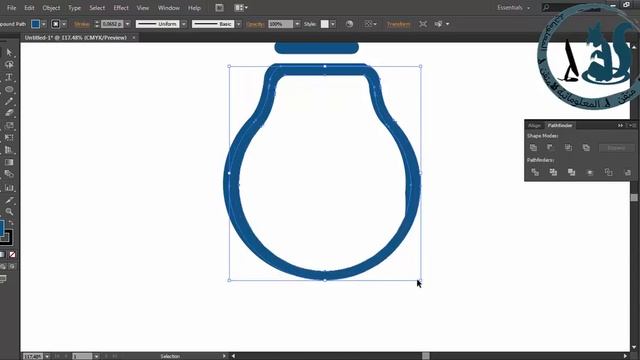Click the Minus Back pathfinder icon
The image size is (640, 360).
[x=627, y=172]
